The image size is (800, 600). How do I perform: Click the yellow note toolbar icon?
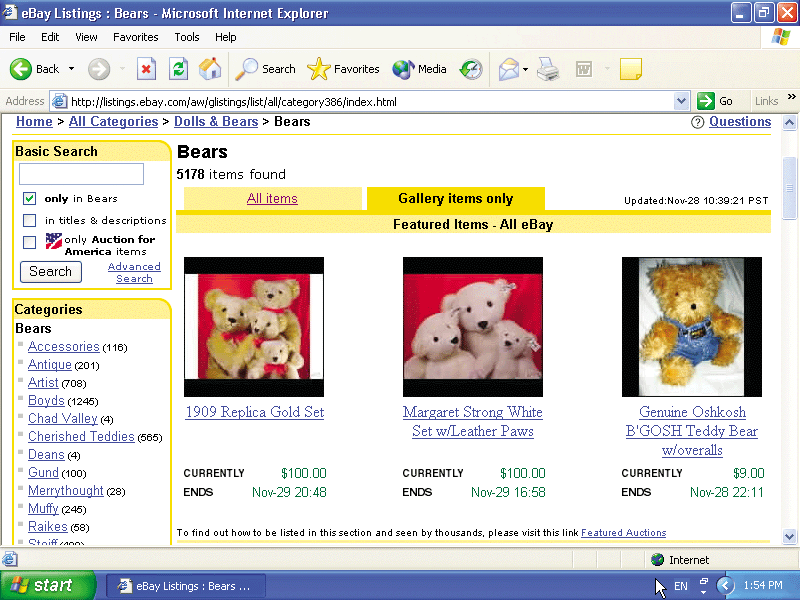631,69
